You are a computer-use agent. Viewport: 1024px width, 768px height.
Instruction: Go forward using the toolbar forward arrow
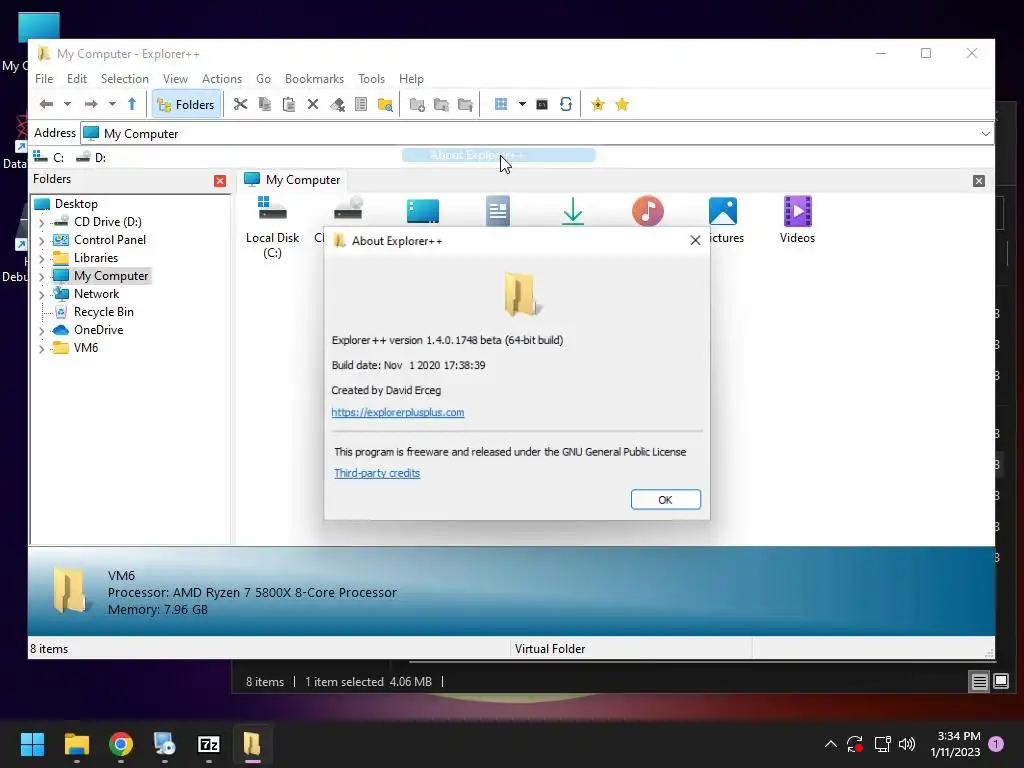91,104
